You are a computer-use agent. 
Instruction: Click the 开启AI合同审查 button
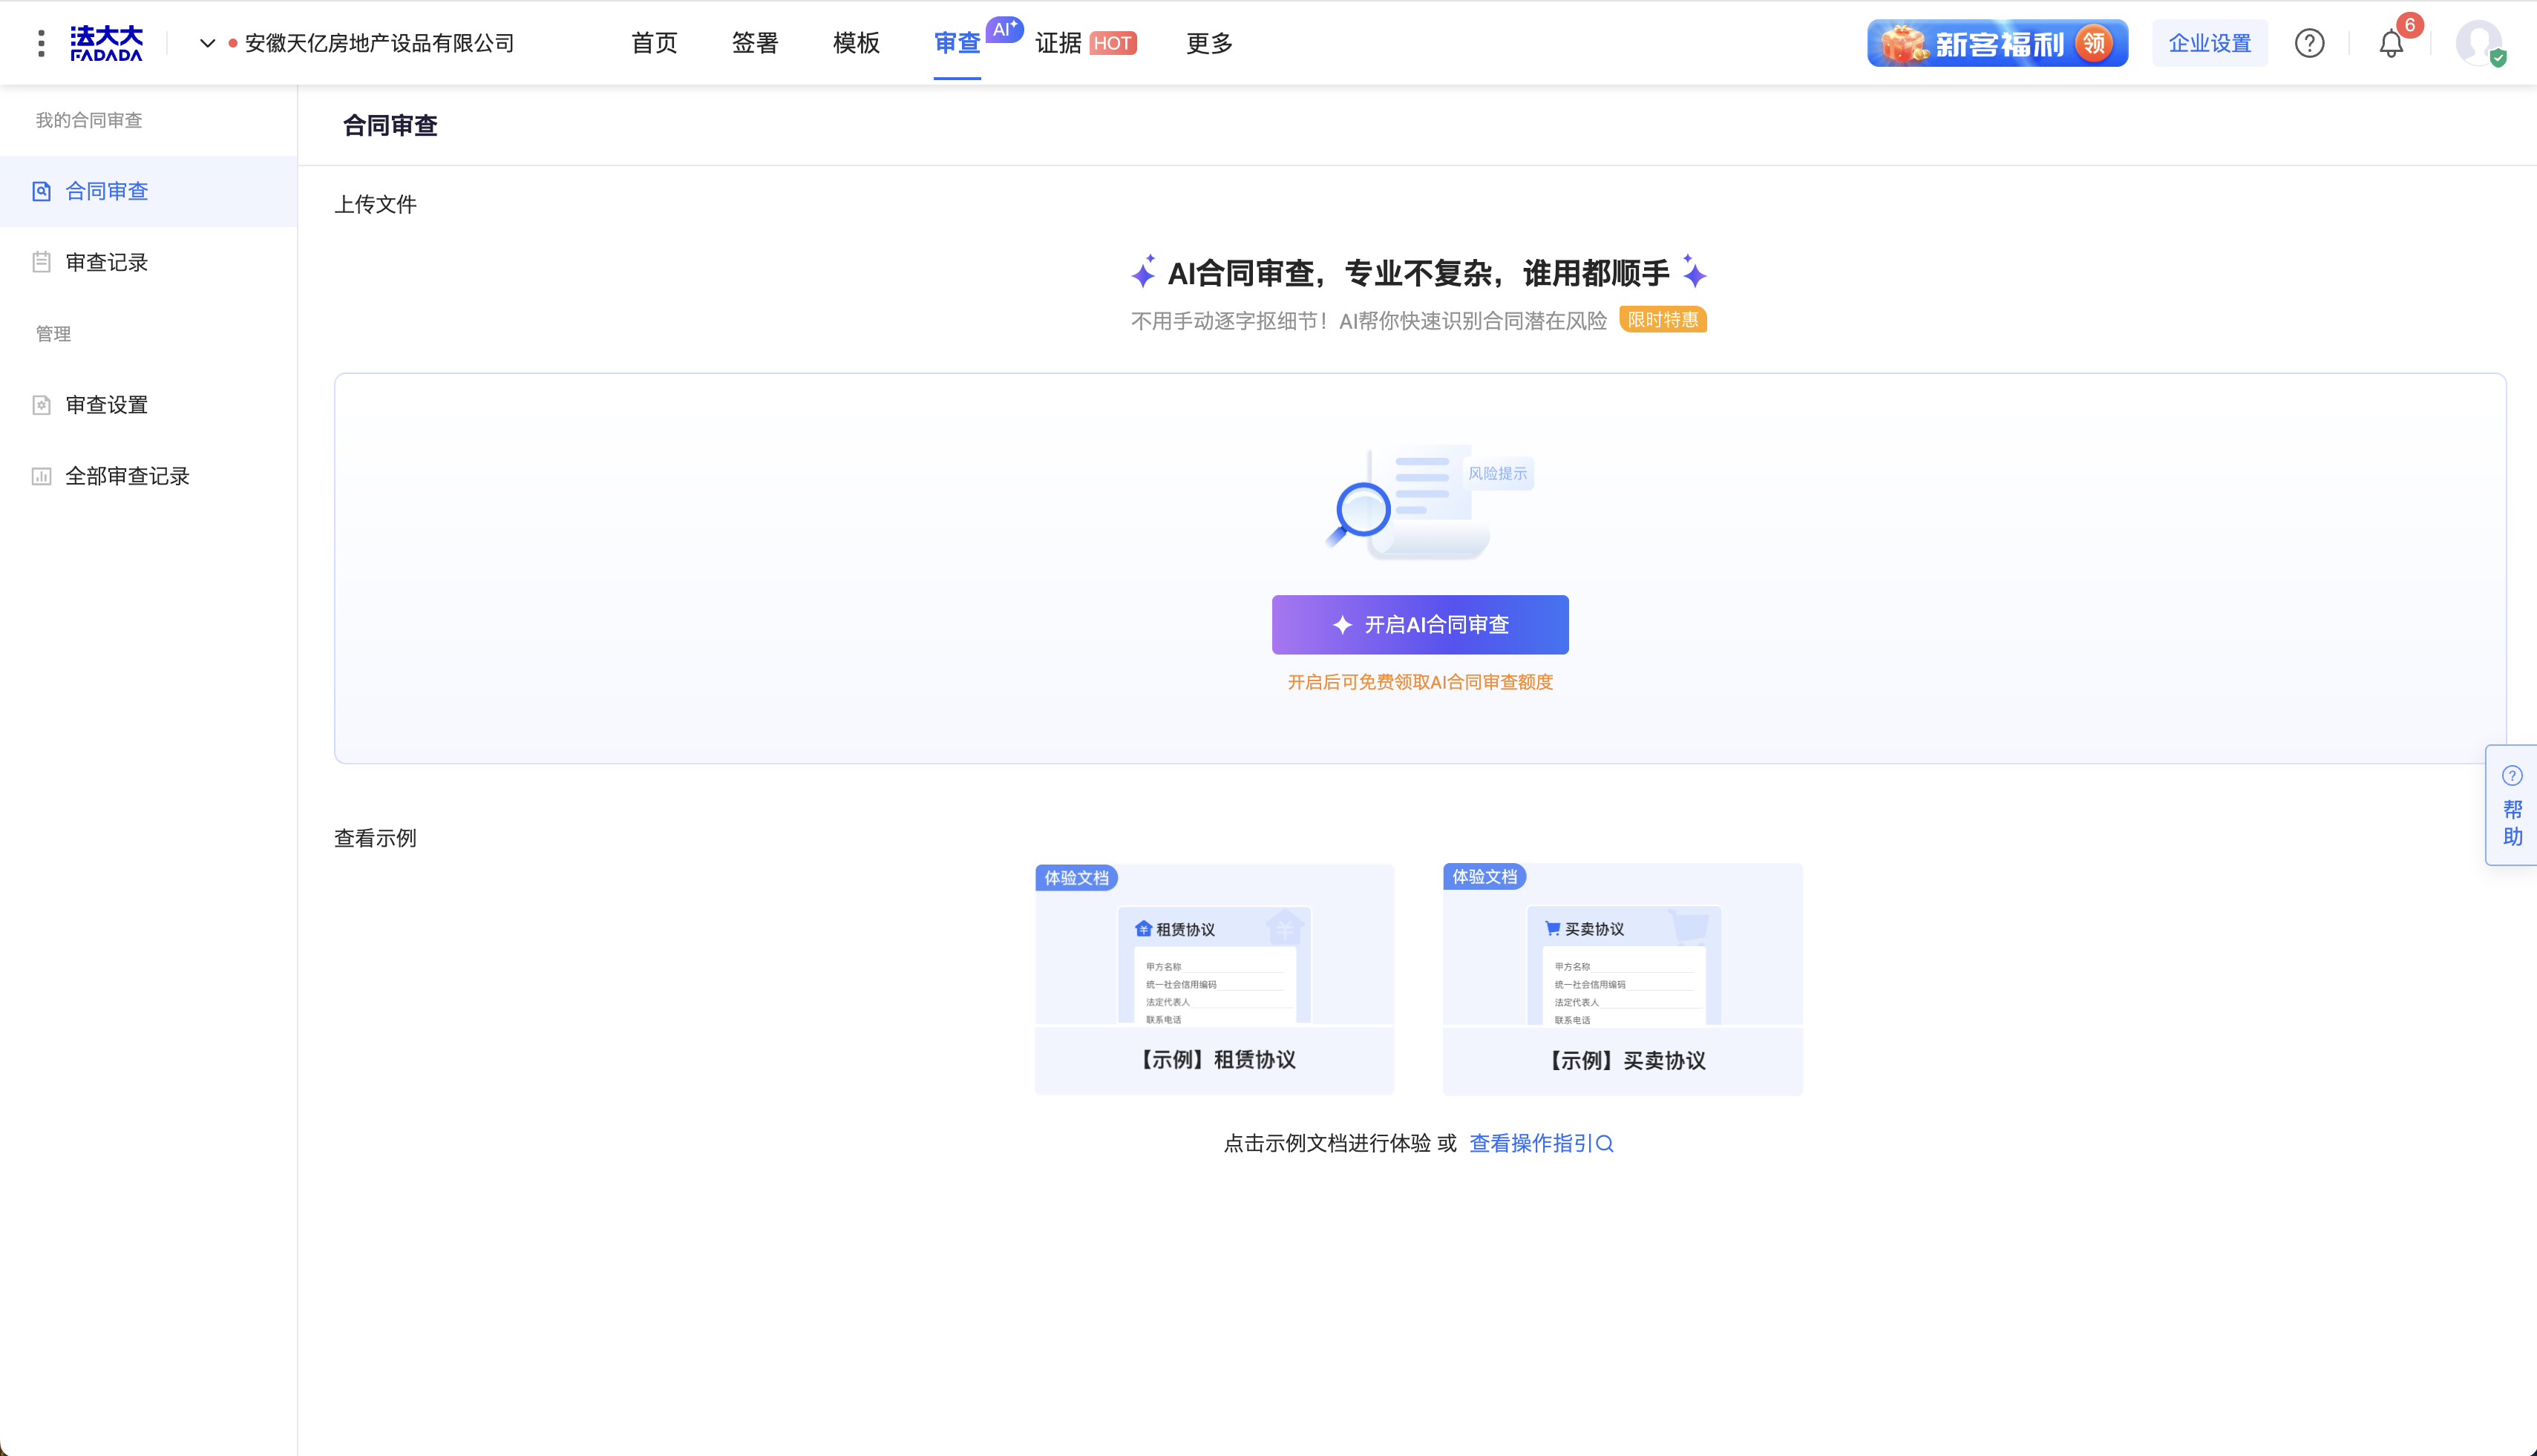[1419, 625]
